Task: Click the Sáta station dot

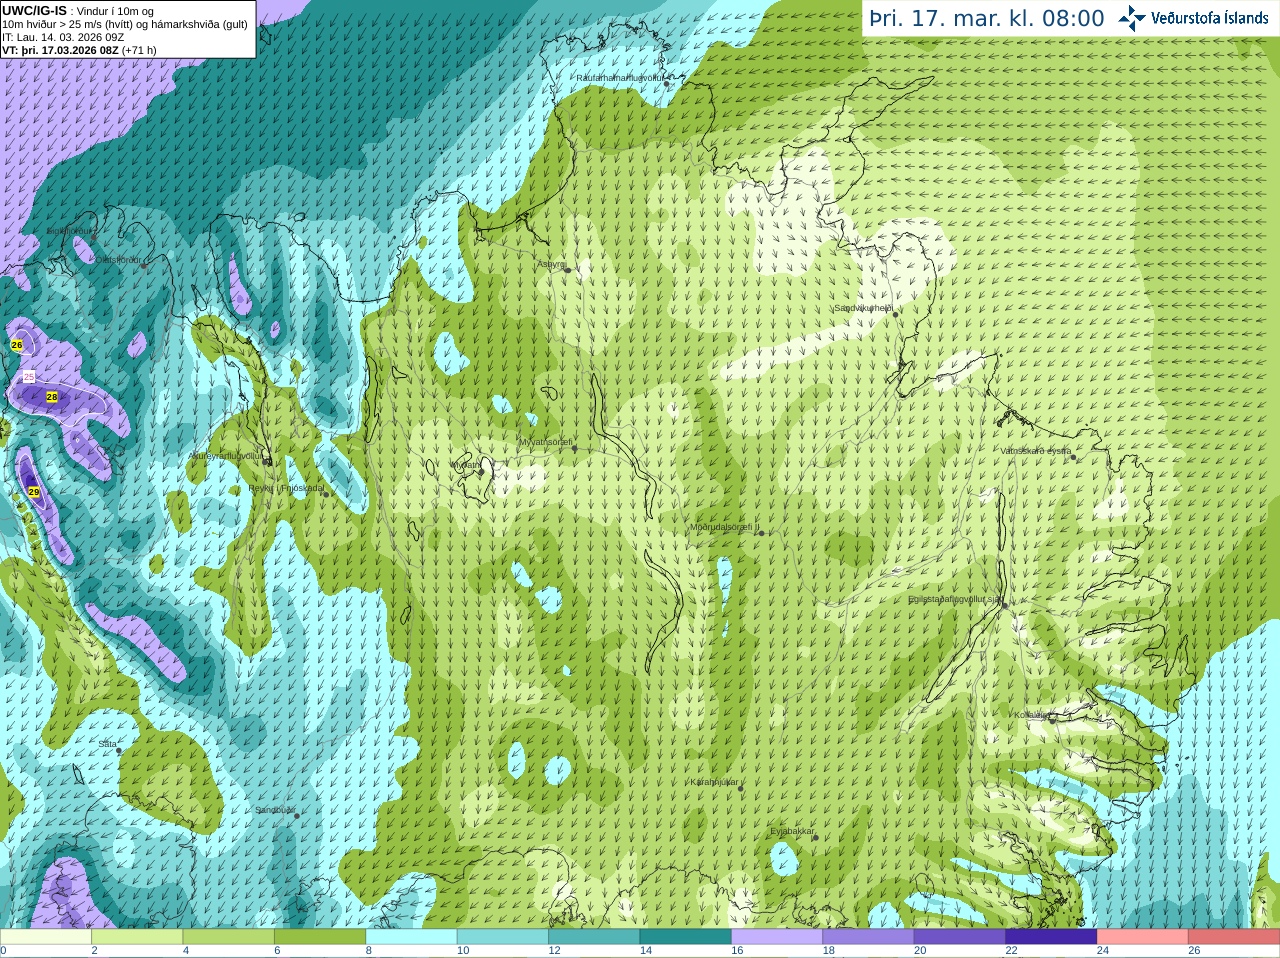Action: (119, 749)
